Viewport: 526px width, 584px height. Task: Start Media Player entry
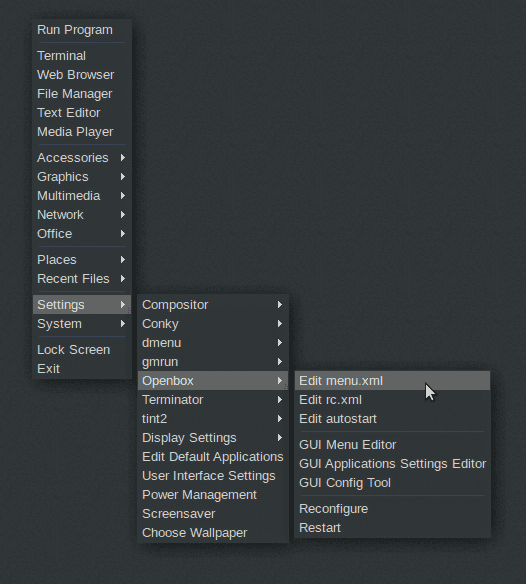pos(82,132)
